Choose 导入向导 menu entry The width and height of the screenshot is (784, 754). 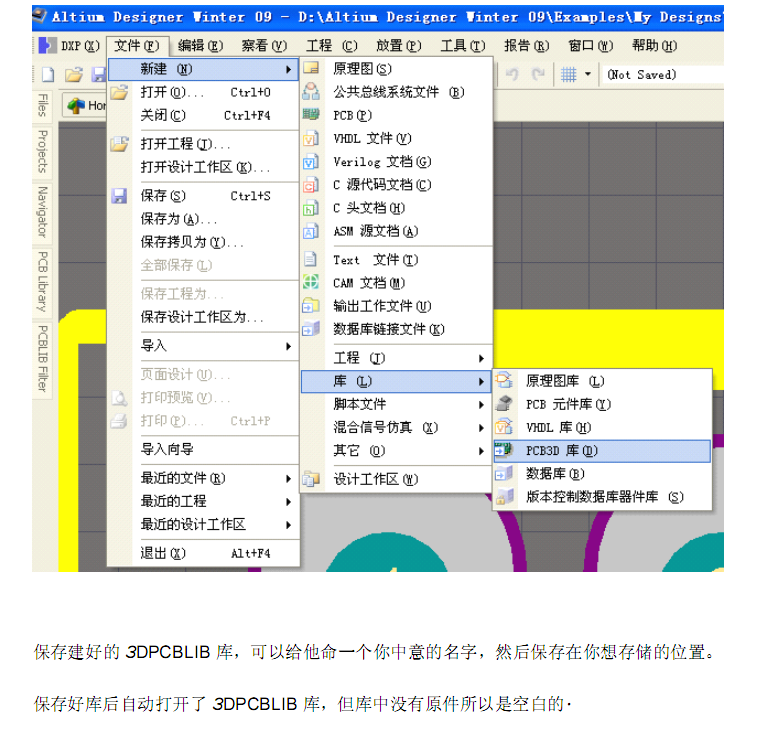[x=203, y=449]
